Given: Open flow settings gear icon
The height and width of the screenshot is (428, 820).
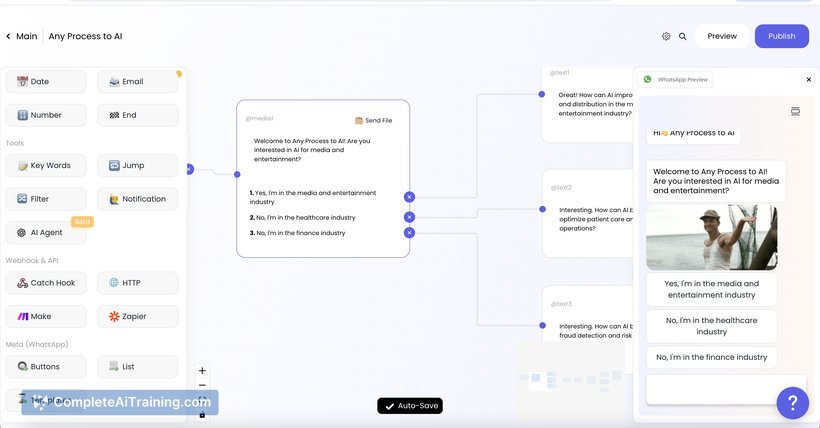Looking at the screenshot, I should tap(666, 36).
